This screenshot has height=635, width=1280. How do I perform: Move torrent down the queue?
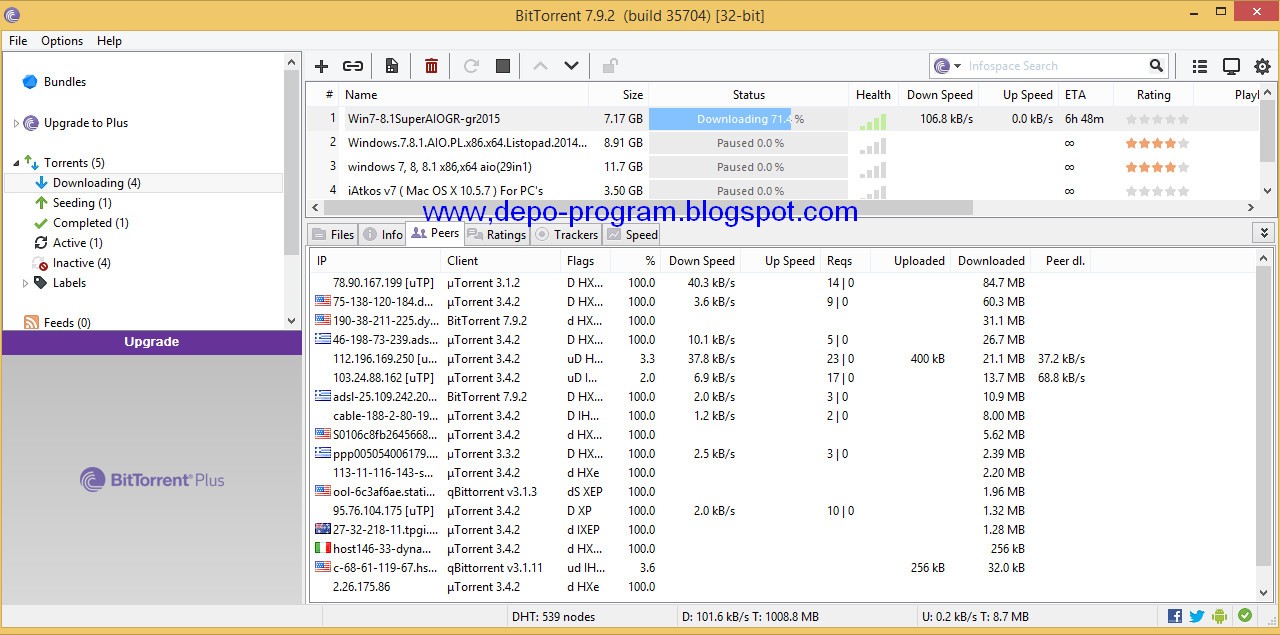(571, 66)
